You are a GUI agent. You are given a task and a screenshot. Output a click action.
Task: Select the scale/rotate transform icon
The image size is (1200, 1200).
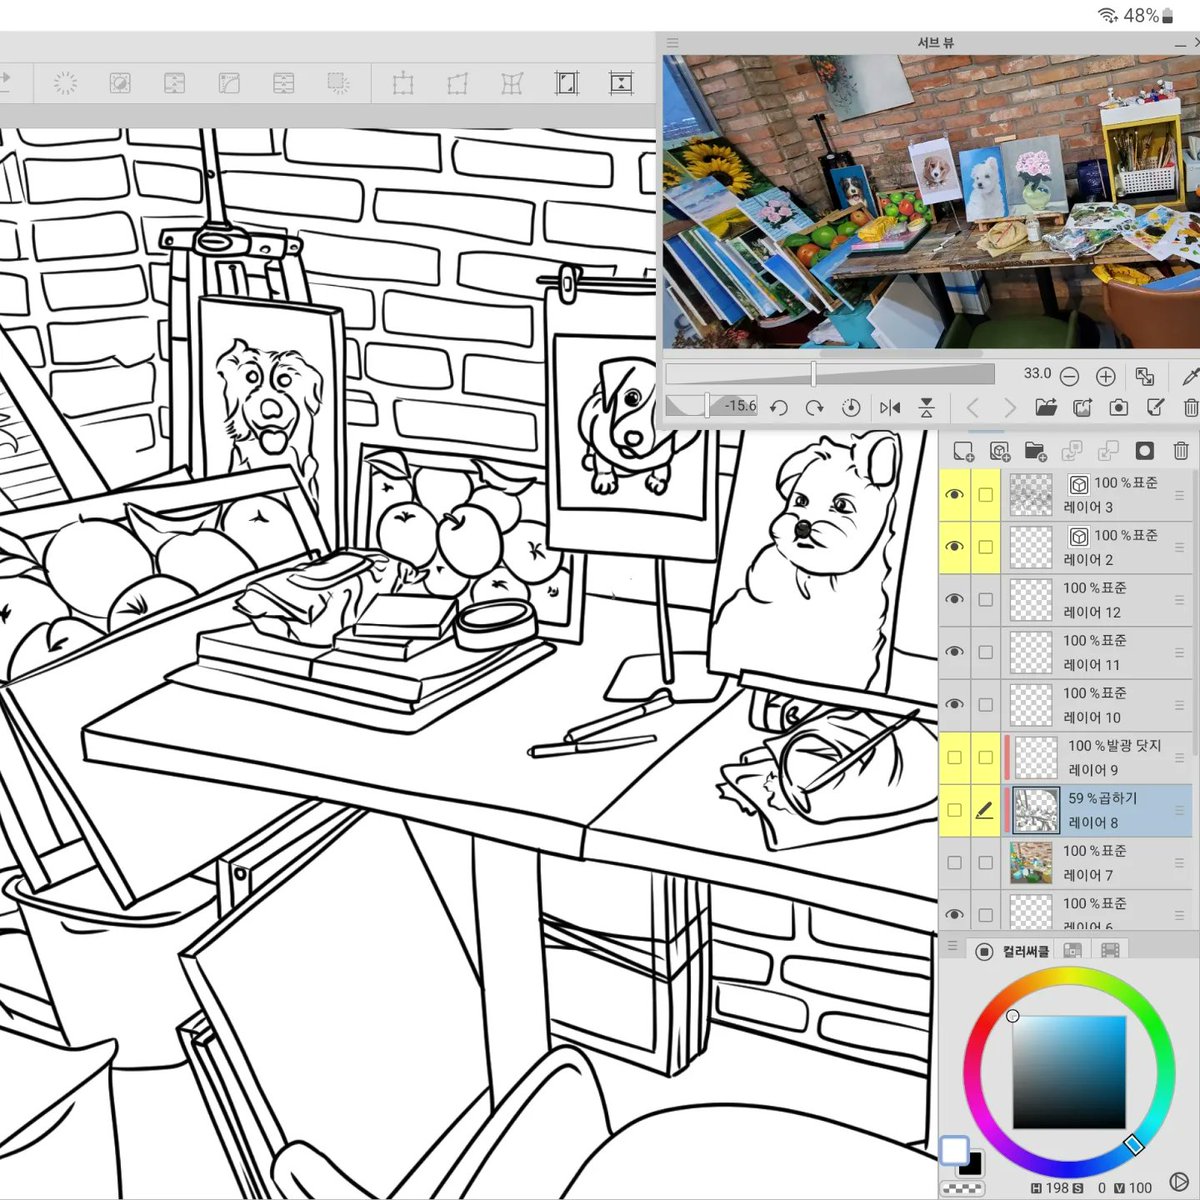point(403,83)
